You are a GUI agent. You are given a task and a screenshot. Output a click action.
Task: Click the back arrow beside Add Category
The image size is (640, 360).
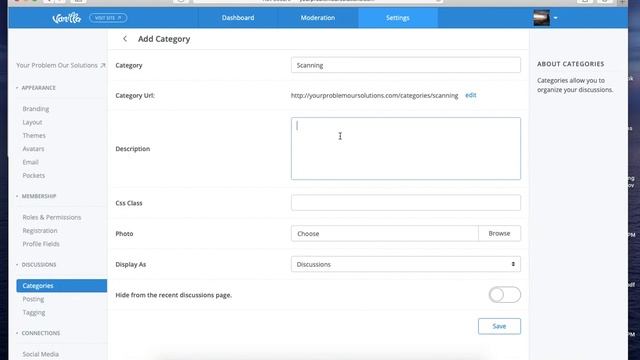tap(125, 39)
